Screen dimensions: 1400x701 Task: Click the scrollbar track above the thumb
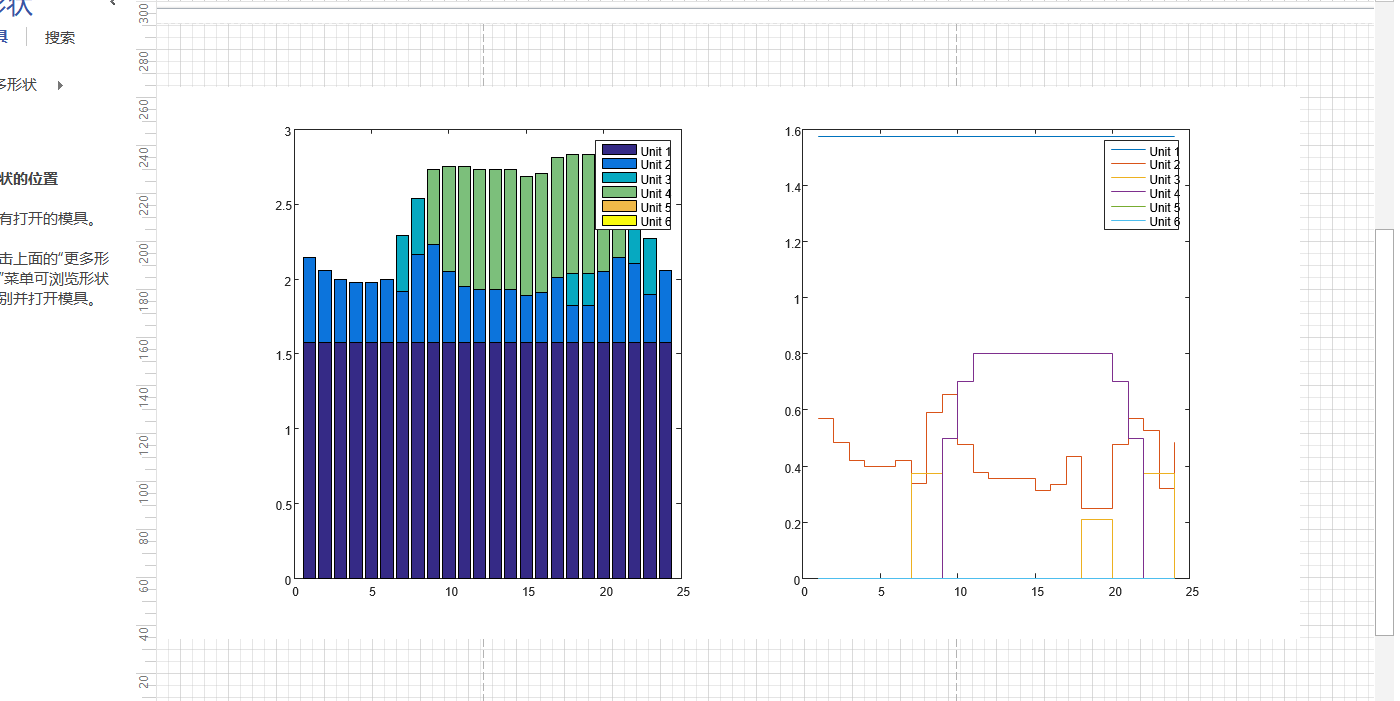[1384, 120]
